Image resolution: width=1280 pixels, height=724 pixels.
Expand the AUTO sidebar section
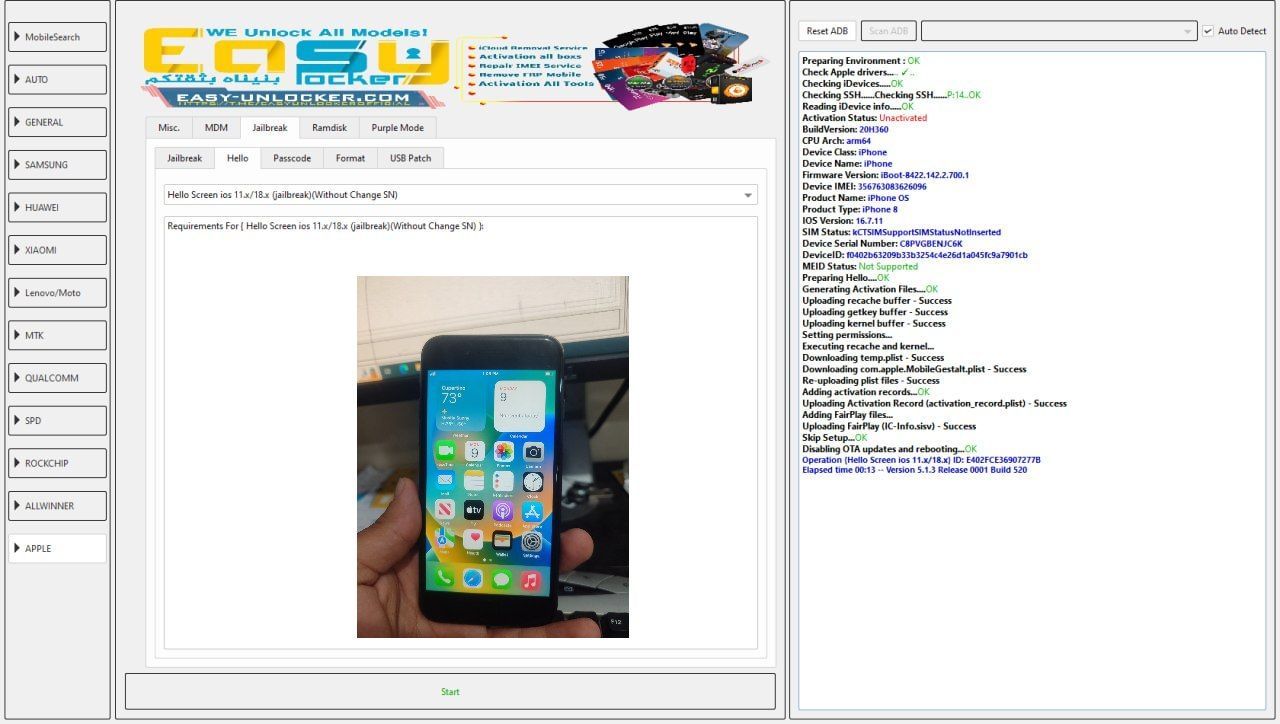tap(57, 80)
